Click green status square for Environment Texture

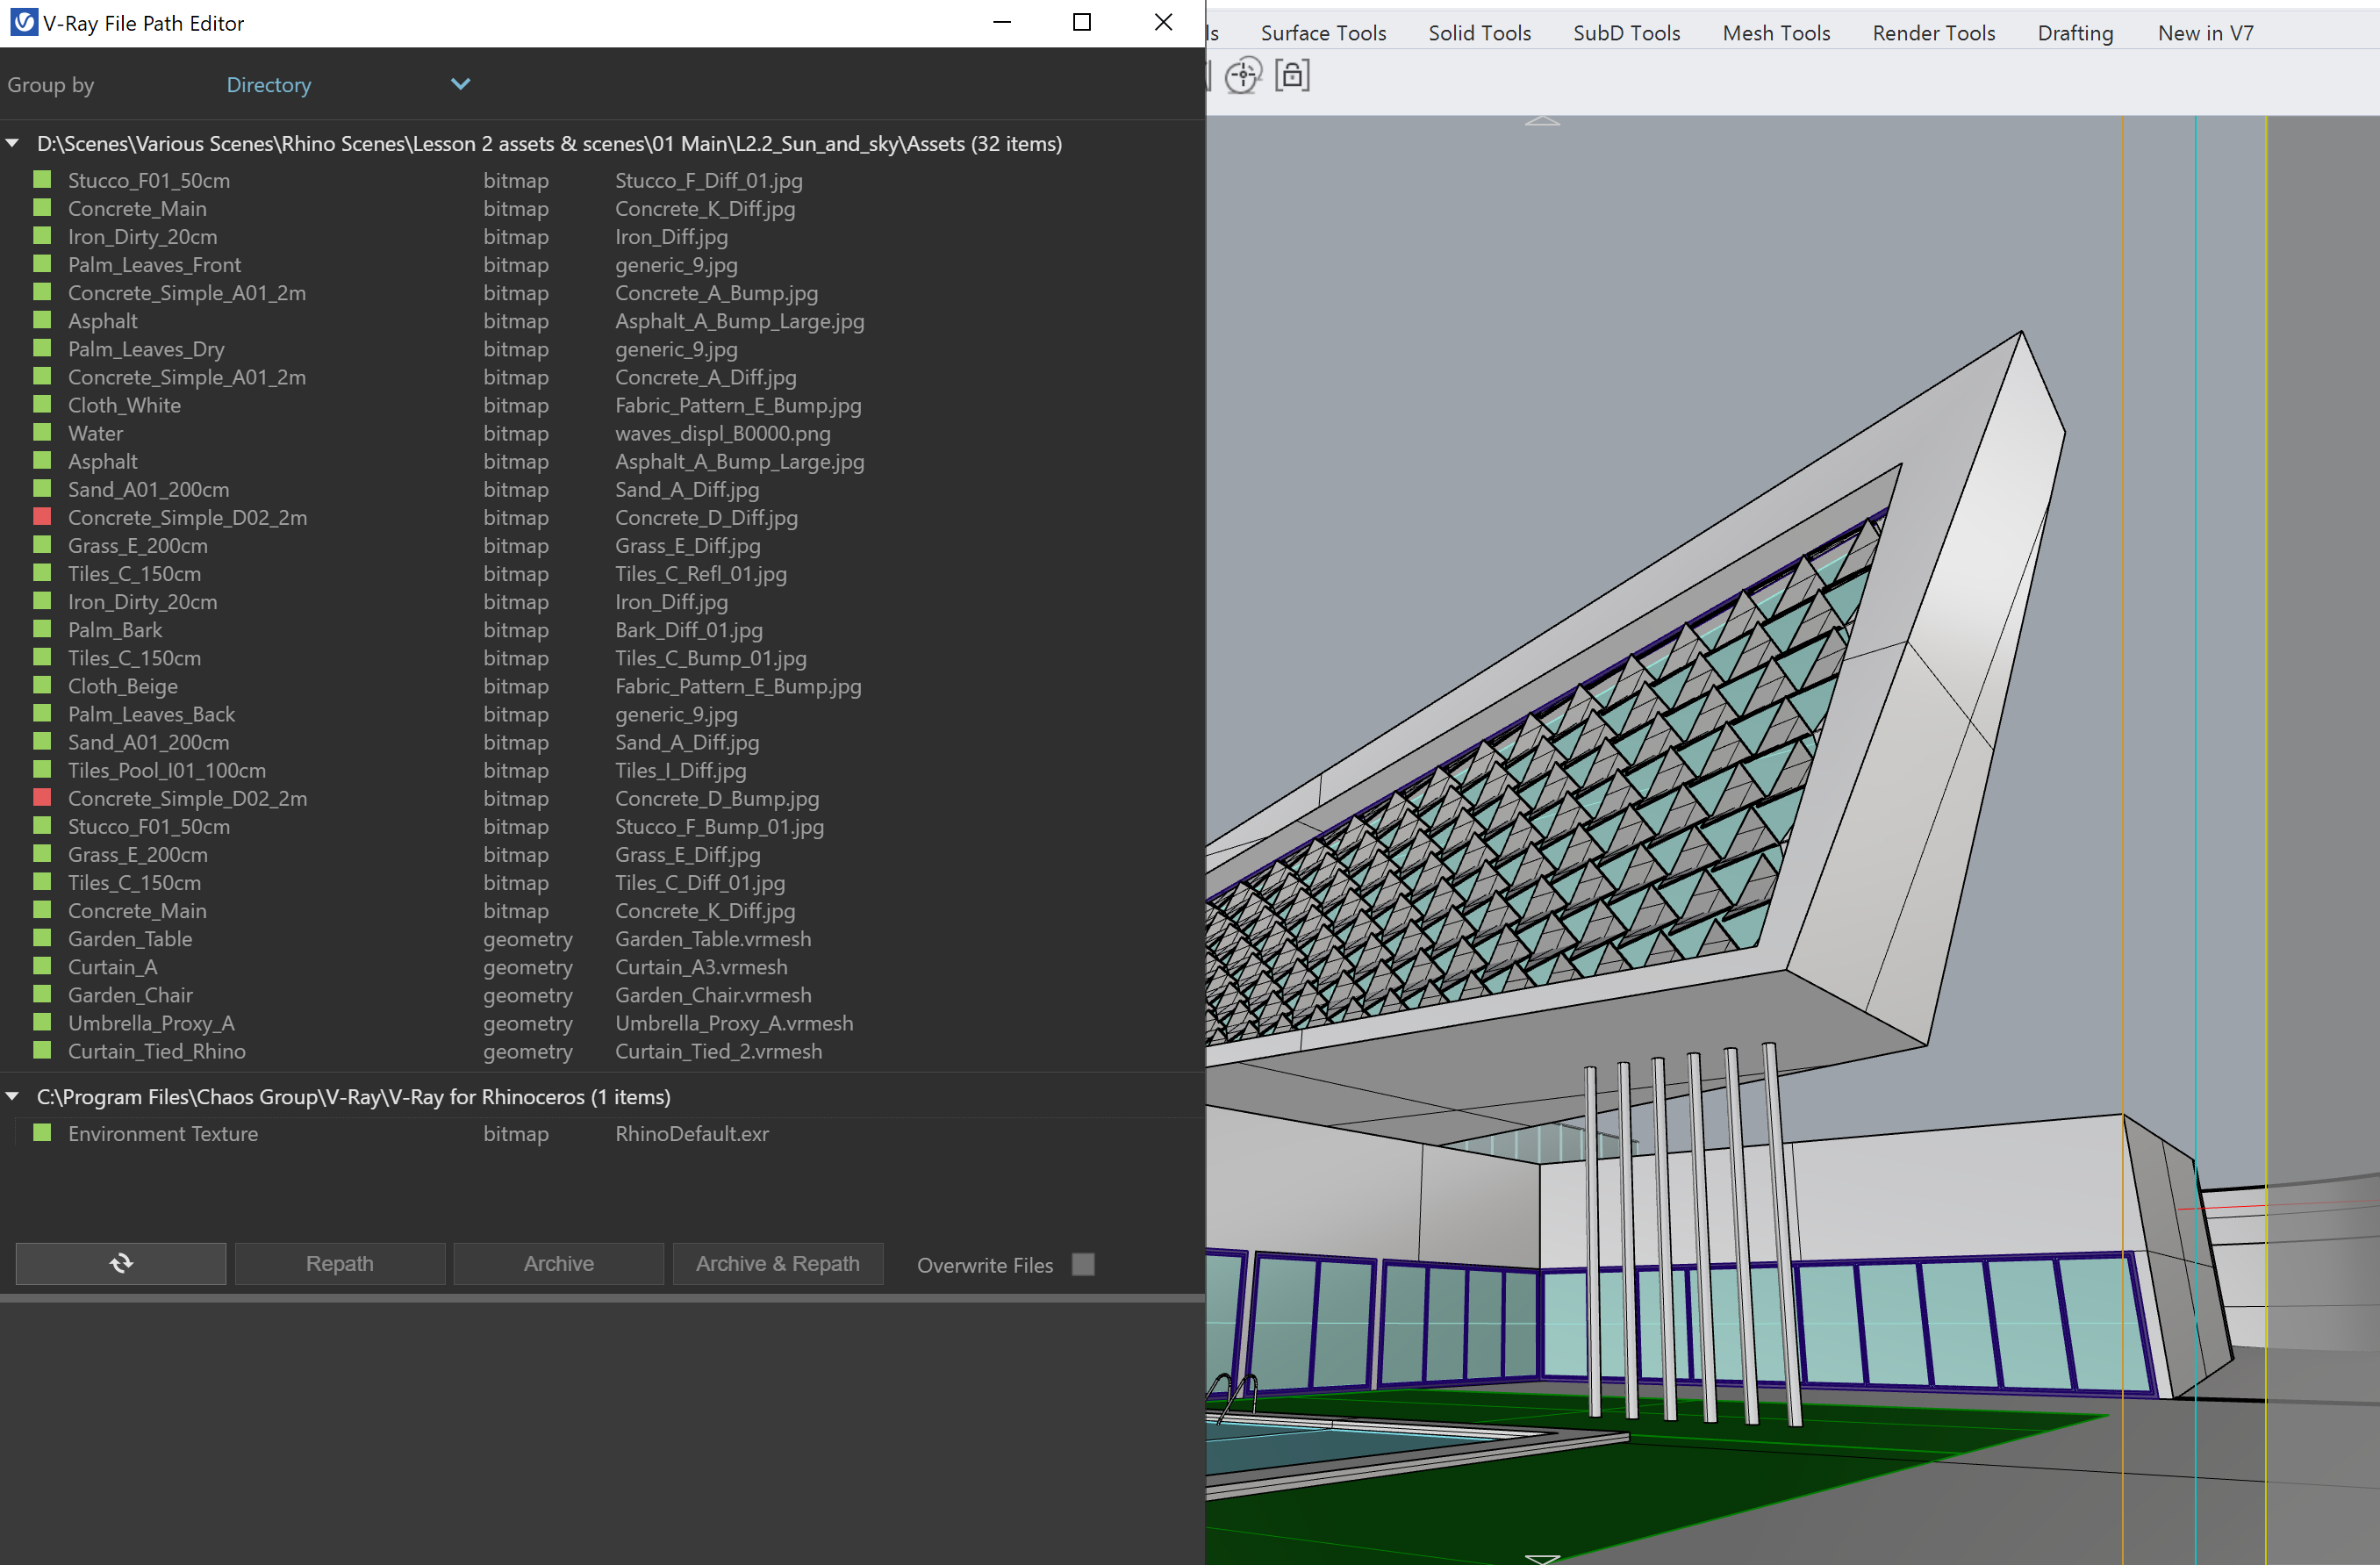42,1132
